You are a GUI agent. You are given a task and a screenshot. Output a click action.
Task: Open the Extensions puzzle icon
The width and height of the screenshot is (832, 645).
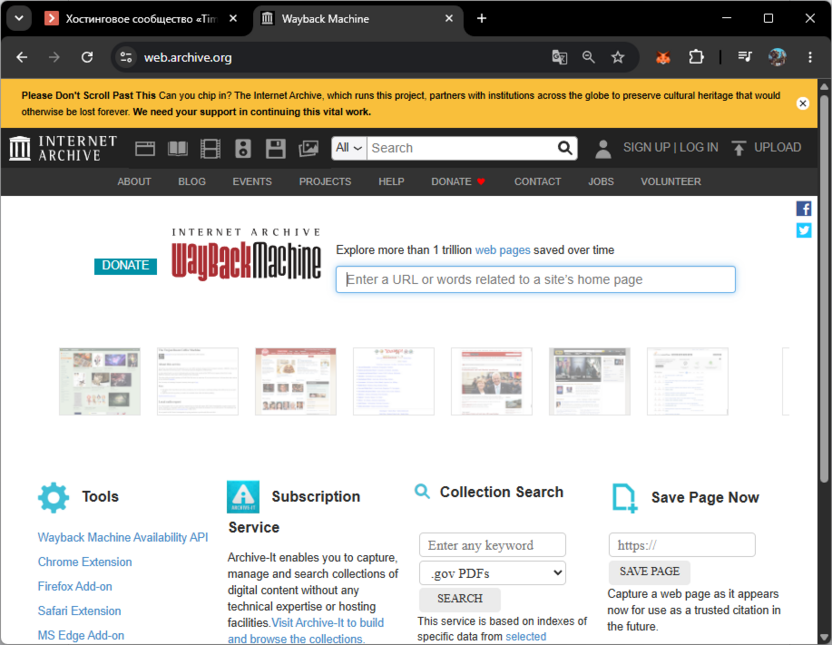(x=696, y=57)
